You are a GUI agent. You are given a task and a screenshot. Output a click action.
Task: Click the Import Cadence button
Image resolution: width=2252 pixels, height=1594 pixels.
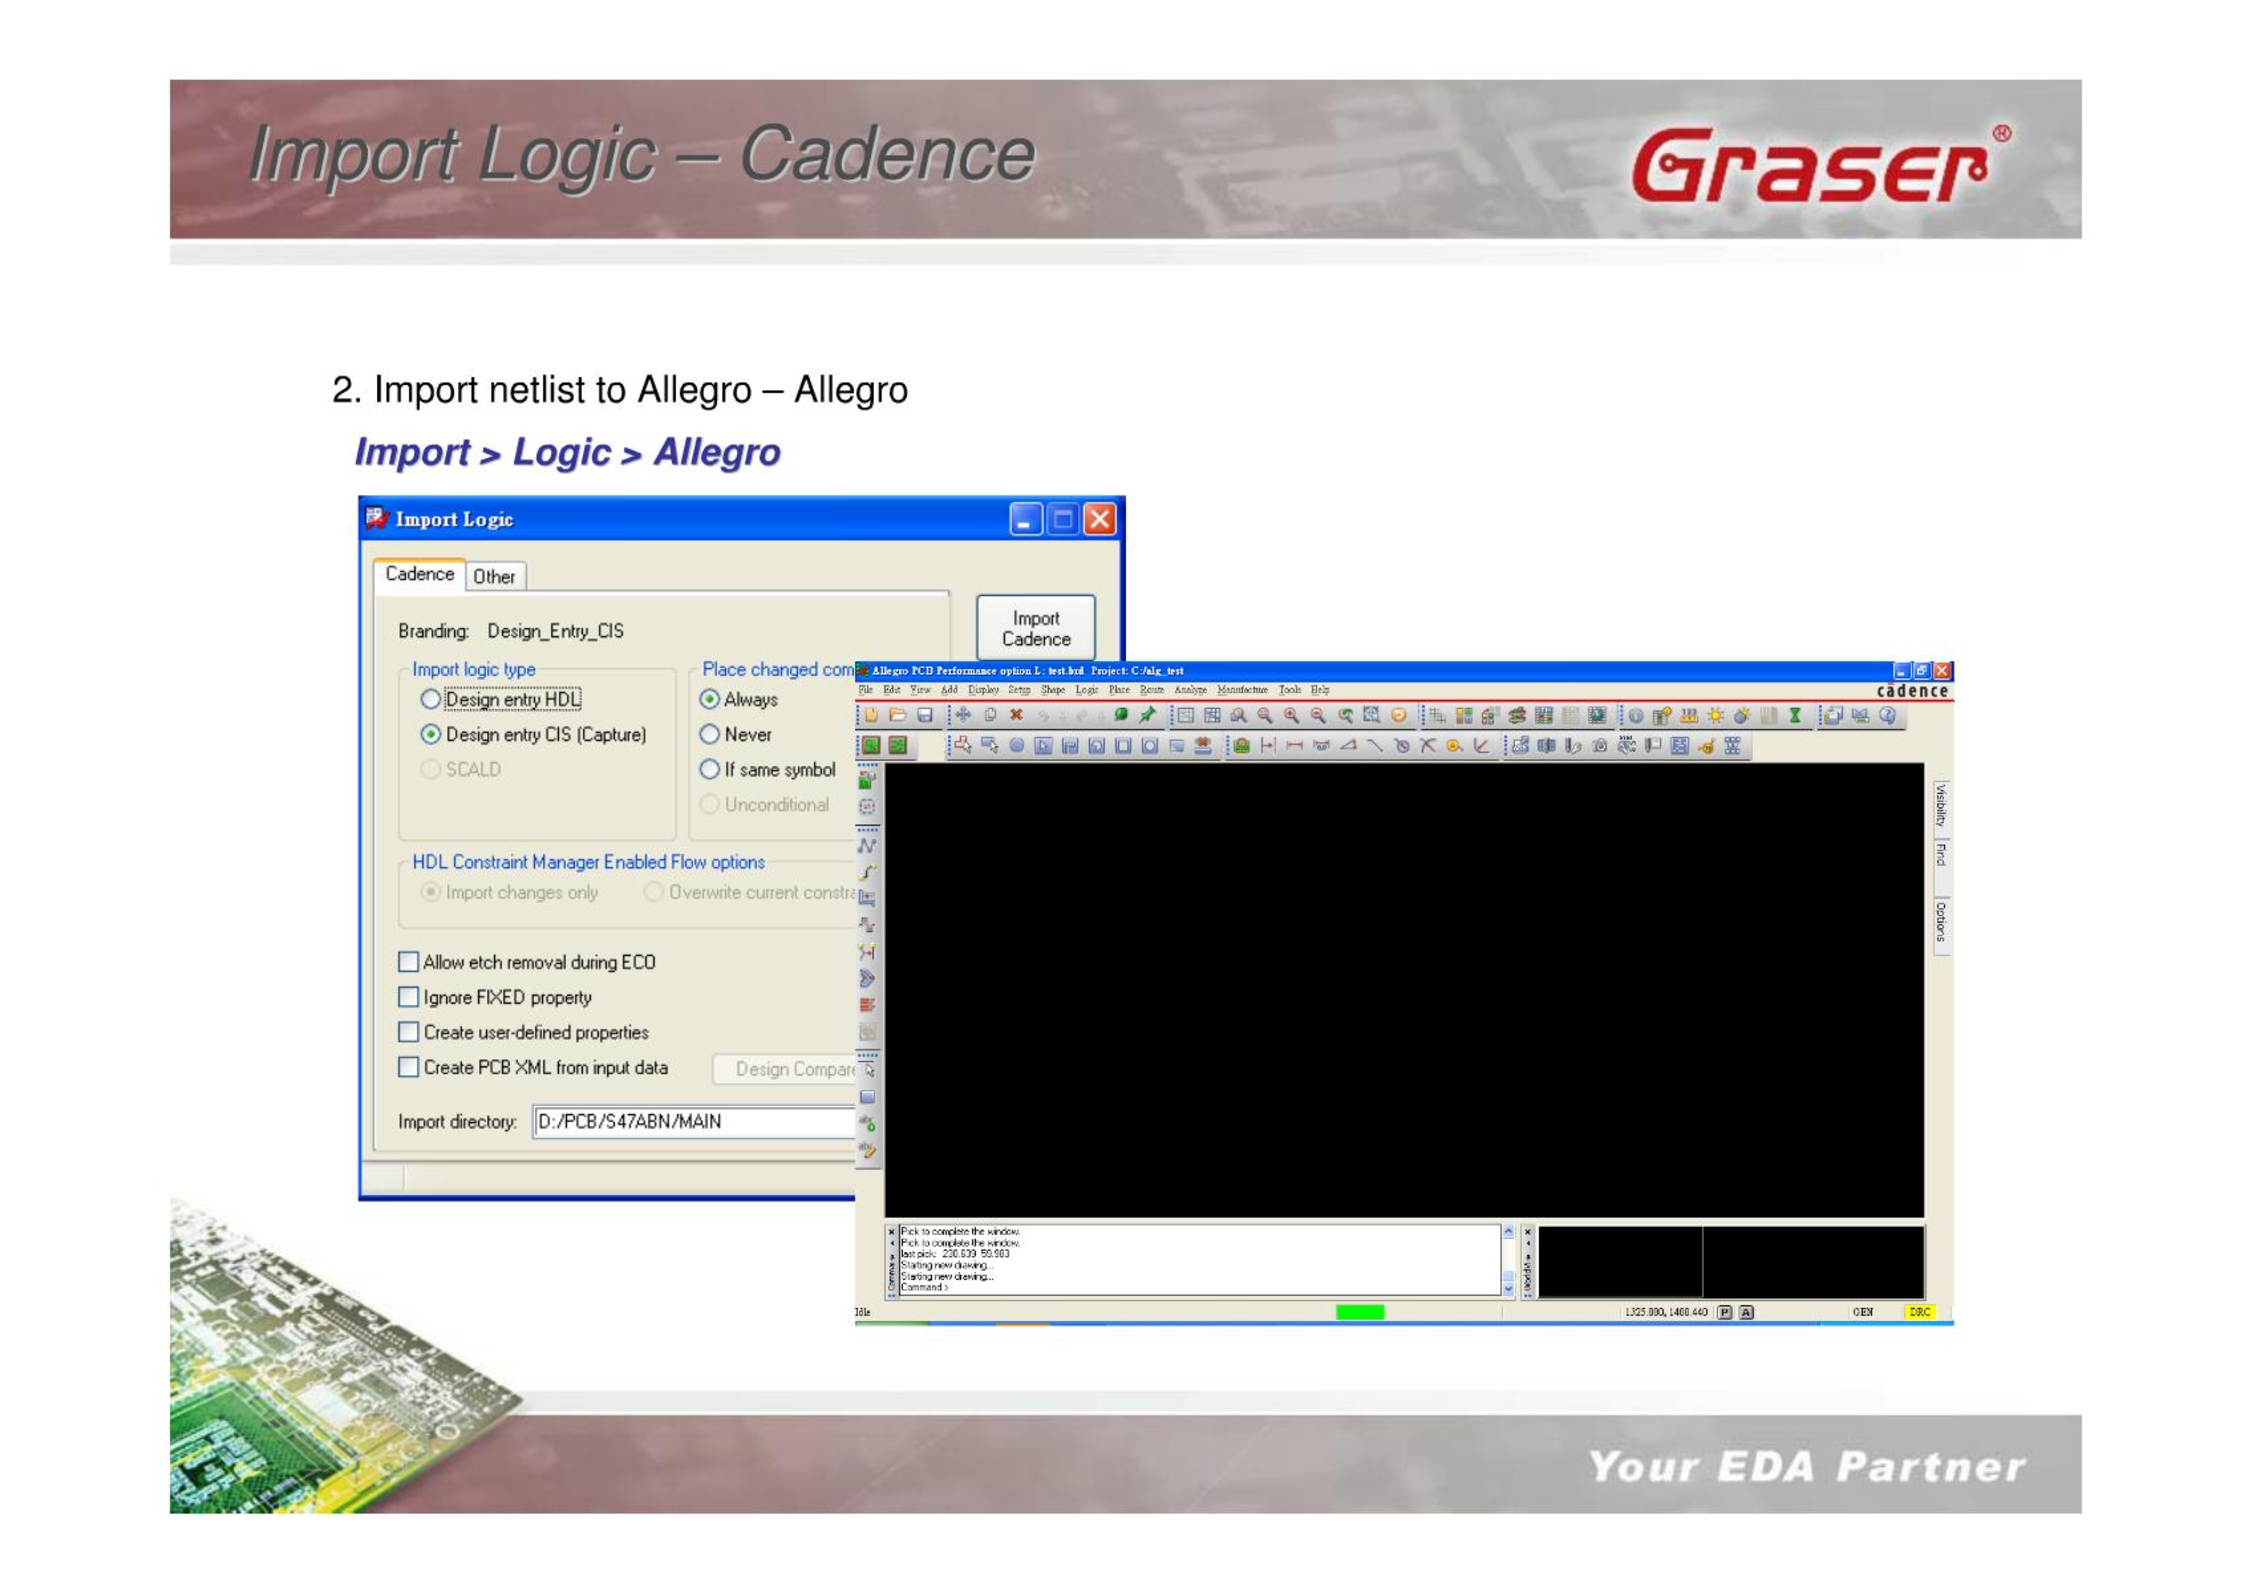tap(1036, 628)
